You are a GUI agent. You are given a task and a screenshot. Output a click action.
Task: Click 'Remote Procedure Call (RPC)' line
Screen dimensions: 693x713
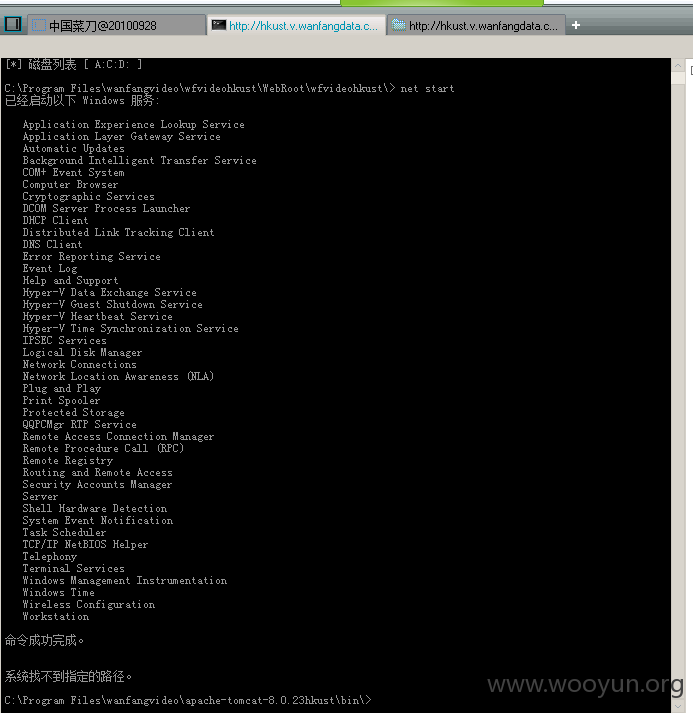click(x=103, y=448)
